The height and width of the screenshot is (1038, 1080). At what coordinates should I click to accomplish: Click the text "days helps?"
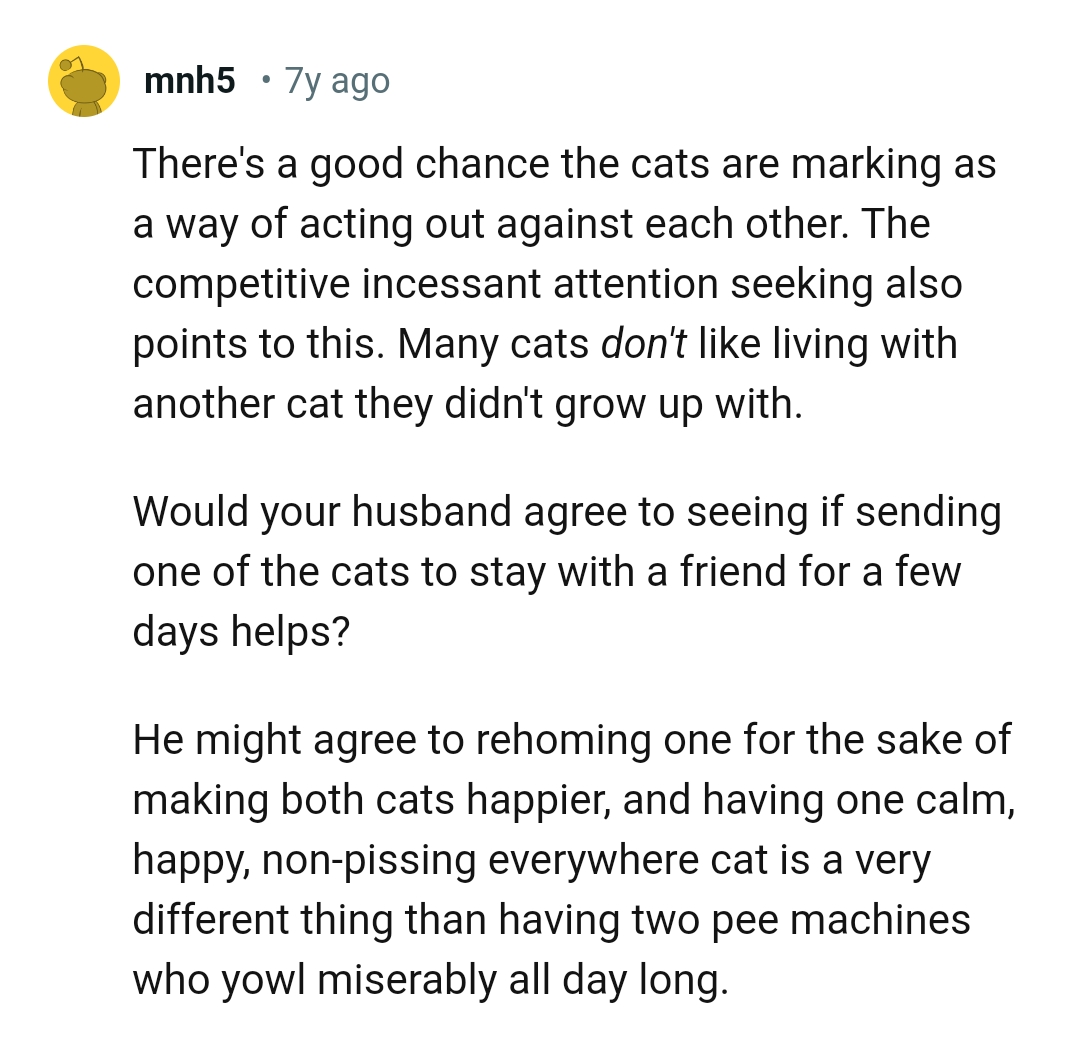click(x=241, y=632)
